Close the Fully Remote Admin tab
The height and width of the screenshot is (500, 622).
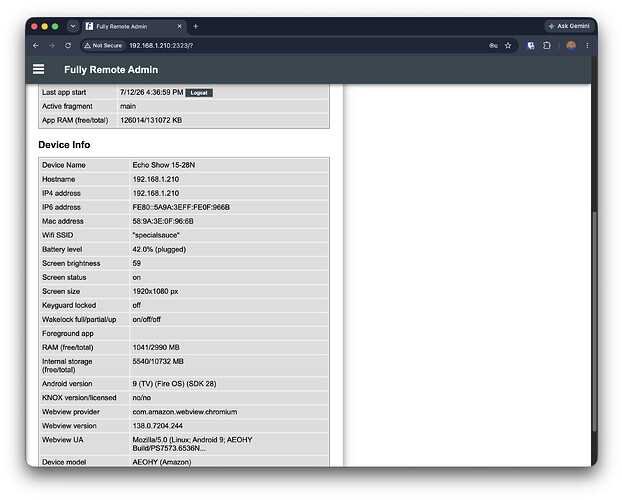coord(179,26)
